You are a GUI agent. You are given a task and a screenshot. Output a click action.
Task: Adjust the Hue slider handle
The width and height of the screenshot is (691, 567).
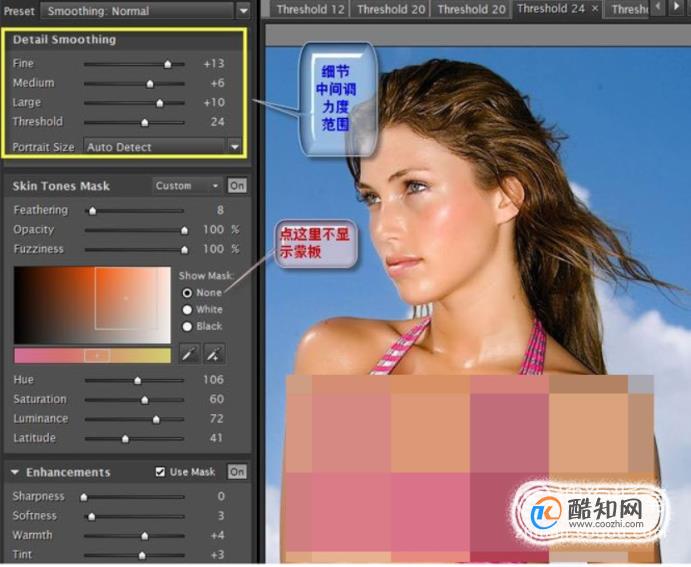pos(138,381)
